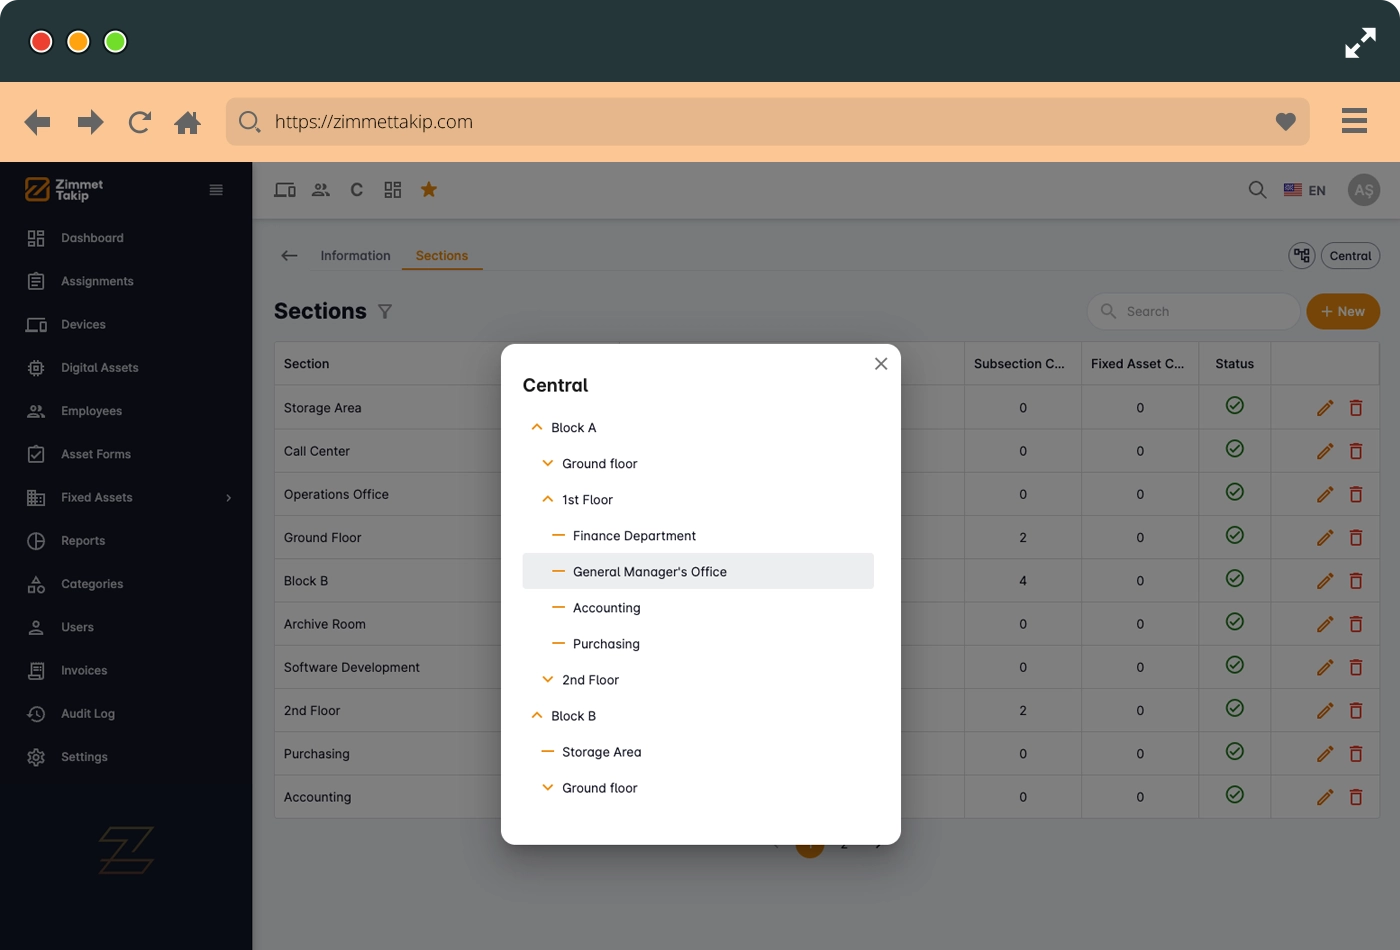Open Asset Forms in the sidebar
Screen dimensions: 1400x950
tap(95, 454)
